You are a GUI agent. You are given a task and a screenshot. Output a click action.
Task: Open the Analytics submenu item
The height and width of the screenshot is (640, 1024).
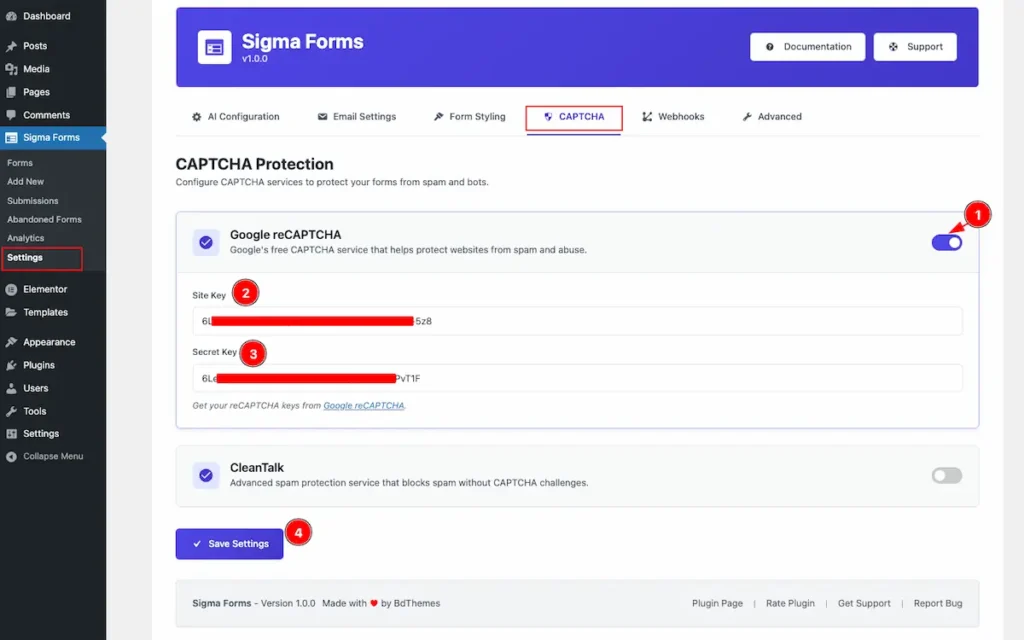[25, 238]
